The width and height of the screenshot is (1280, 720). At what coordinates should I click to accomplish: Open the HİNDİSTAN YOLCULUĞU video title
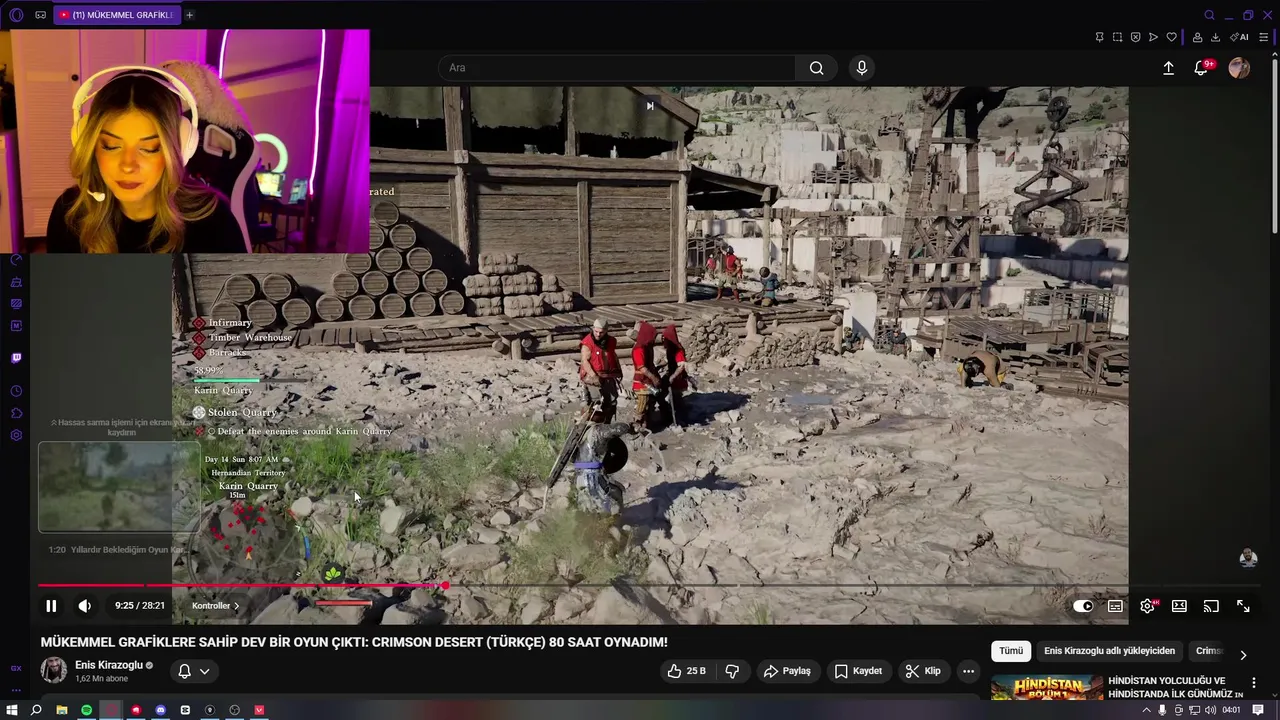coord(1175,687)
